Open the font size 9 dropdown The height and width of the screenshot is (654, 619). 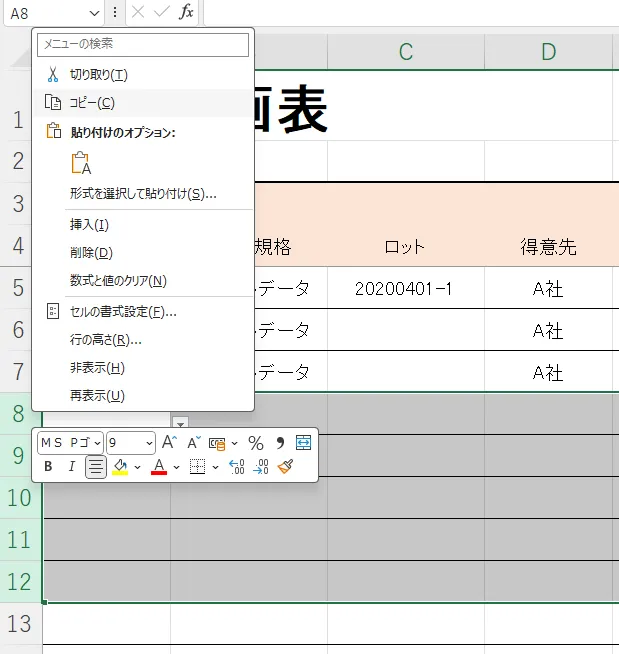[149, 443]
